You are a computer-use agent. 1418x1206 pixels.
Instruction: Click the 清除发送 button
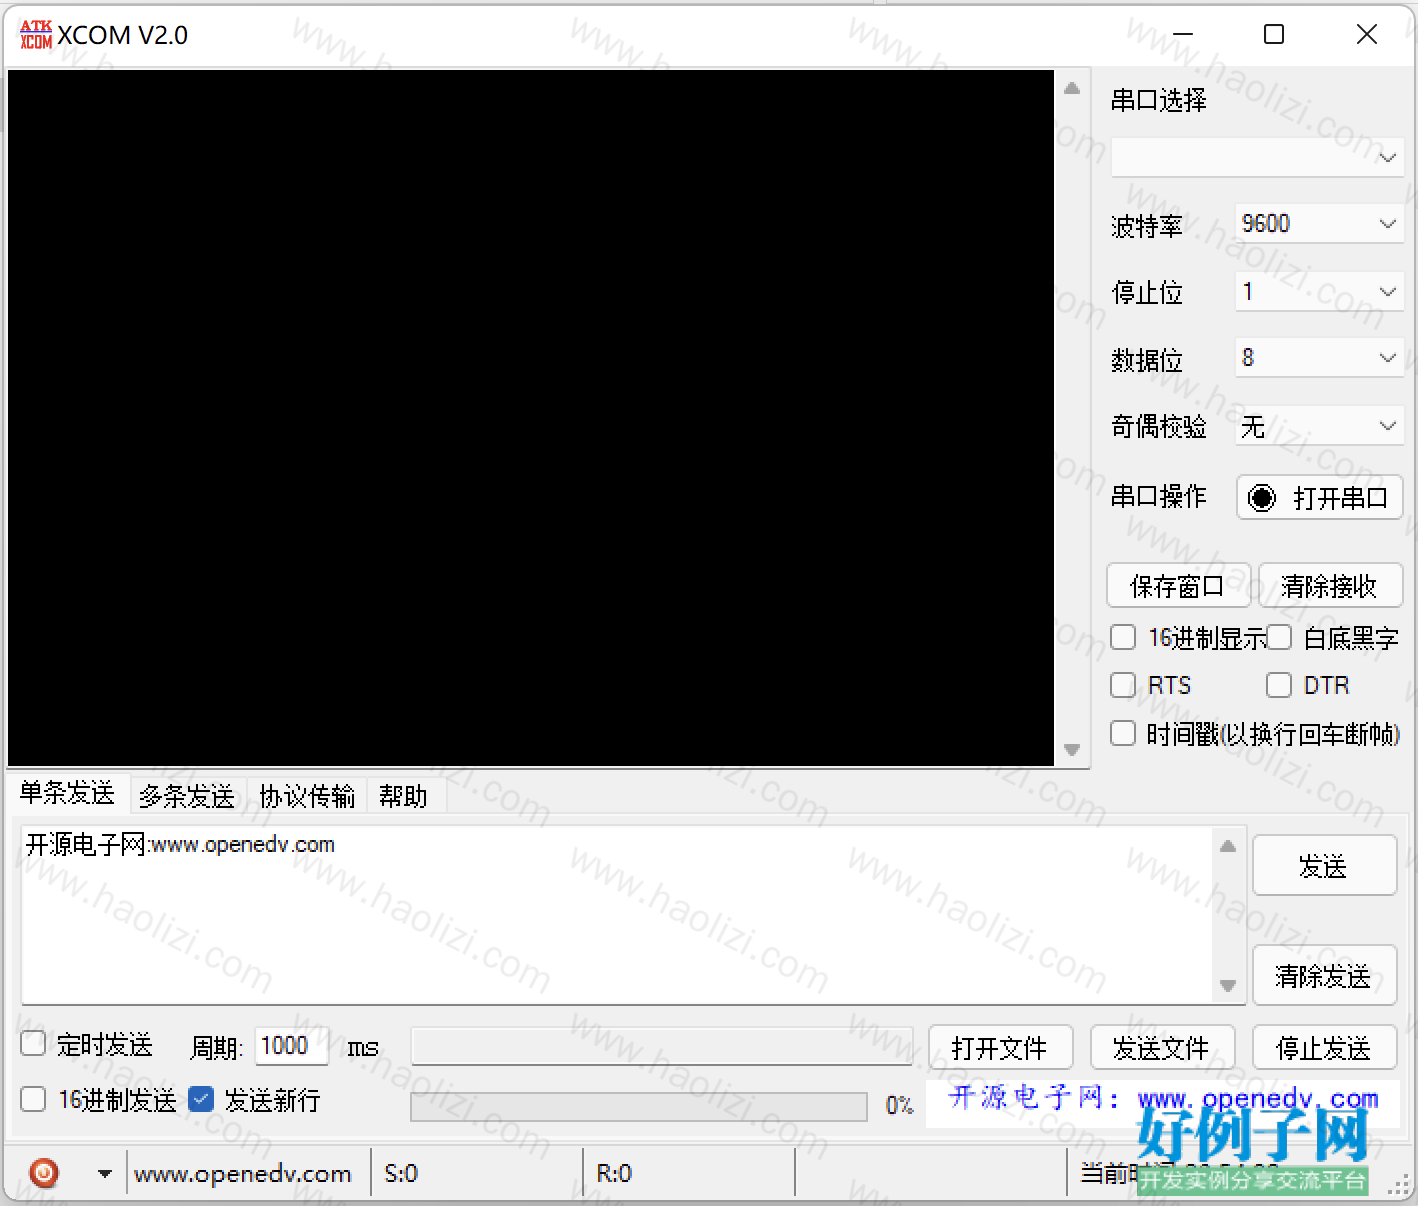(x=1324, y=976)
